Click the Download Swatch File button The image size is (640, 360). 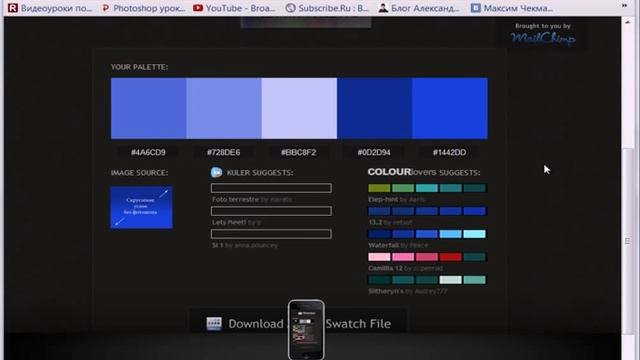(298, 324)
